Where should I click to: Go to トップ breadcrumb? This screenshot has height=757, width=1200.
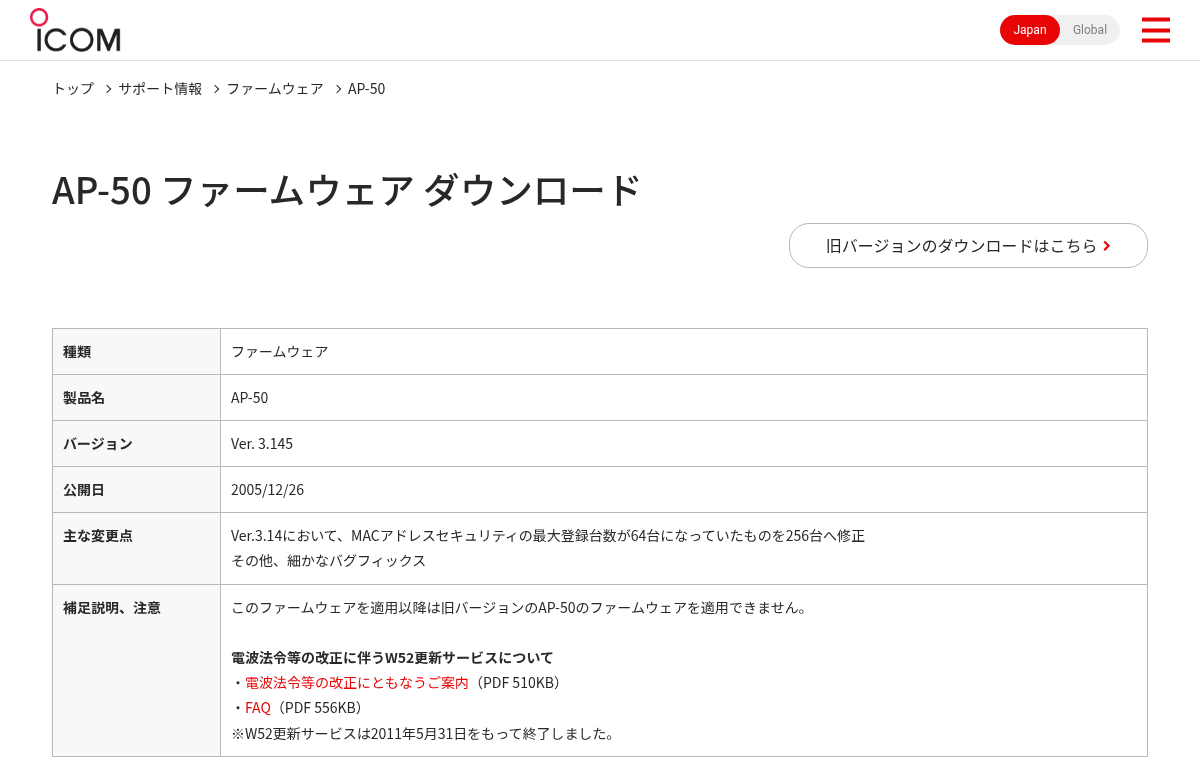[73, 88]
